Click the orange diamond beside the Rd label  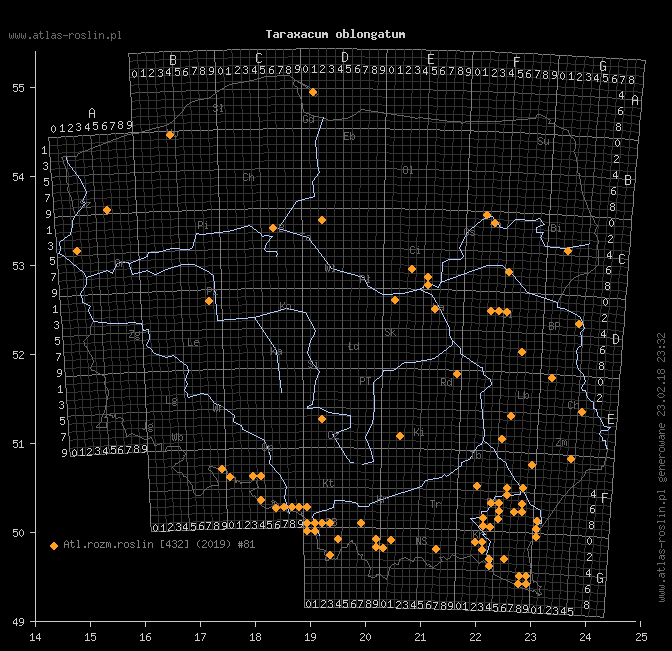coord(457,374)
